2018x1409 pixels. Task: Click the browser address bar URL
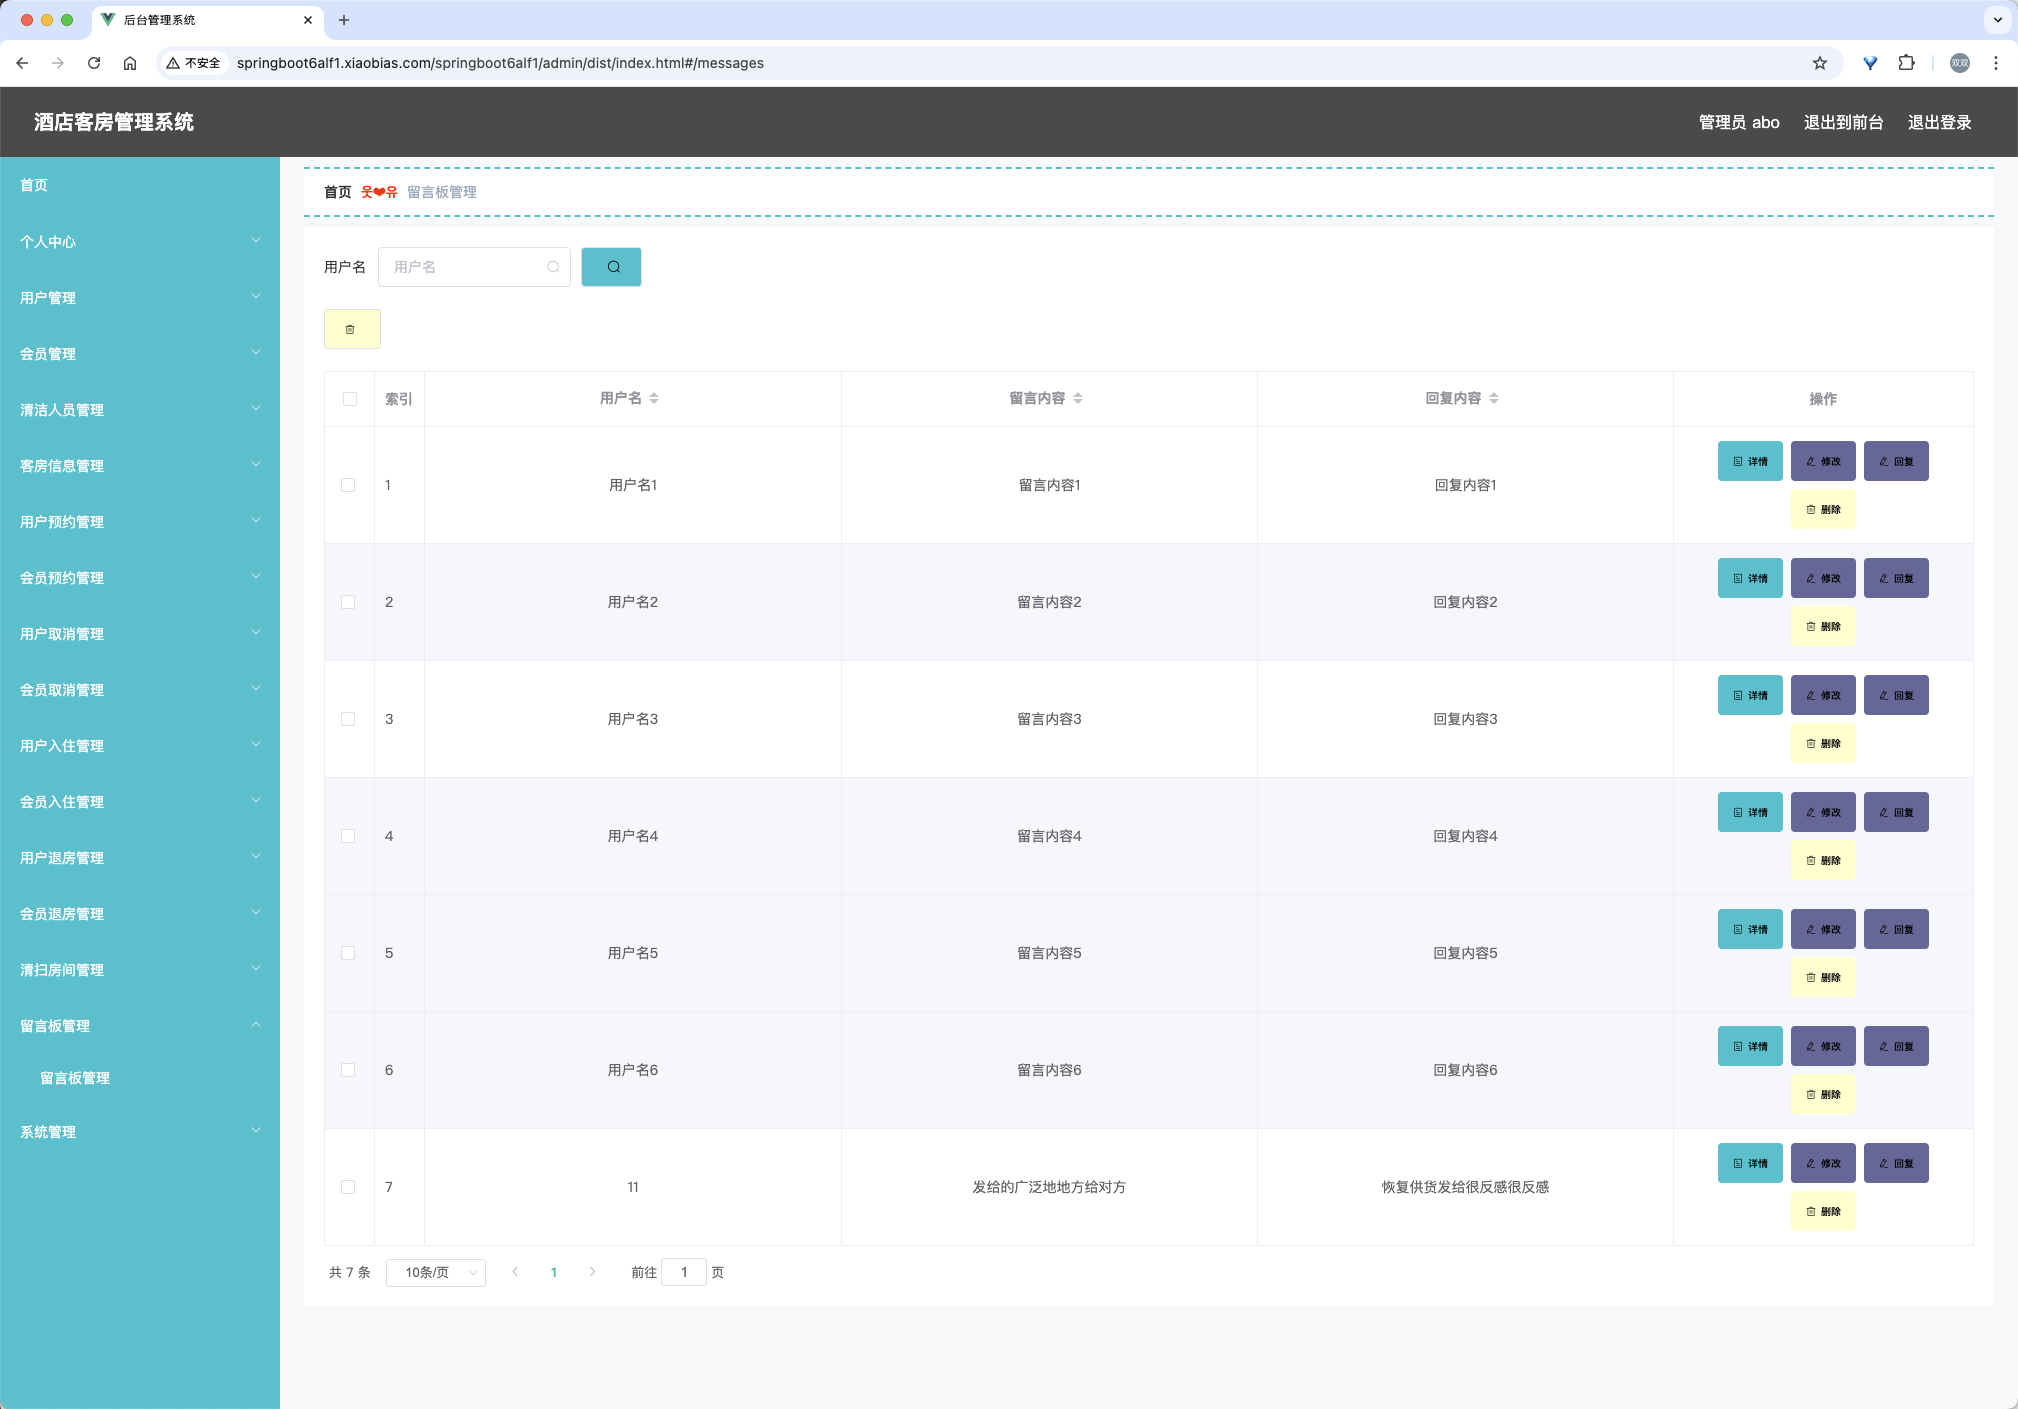[x=500, y=63]
